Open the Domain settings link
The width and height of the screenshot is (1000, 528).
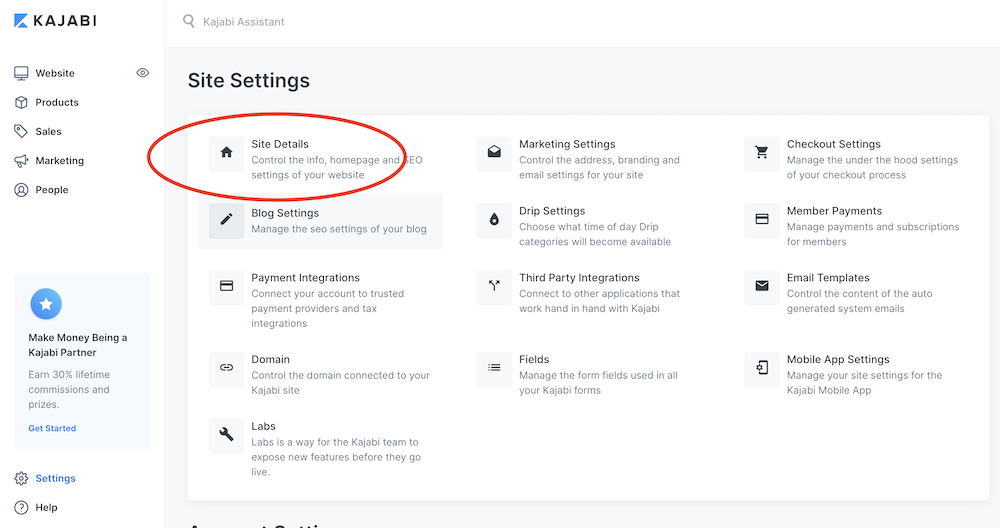pos(270,360)
